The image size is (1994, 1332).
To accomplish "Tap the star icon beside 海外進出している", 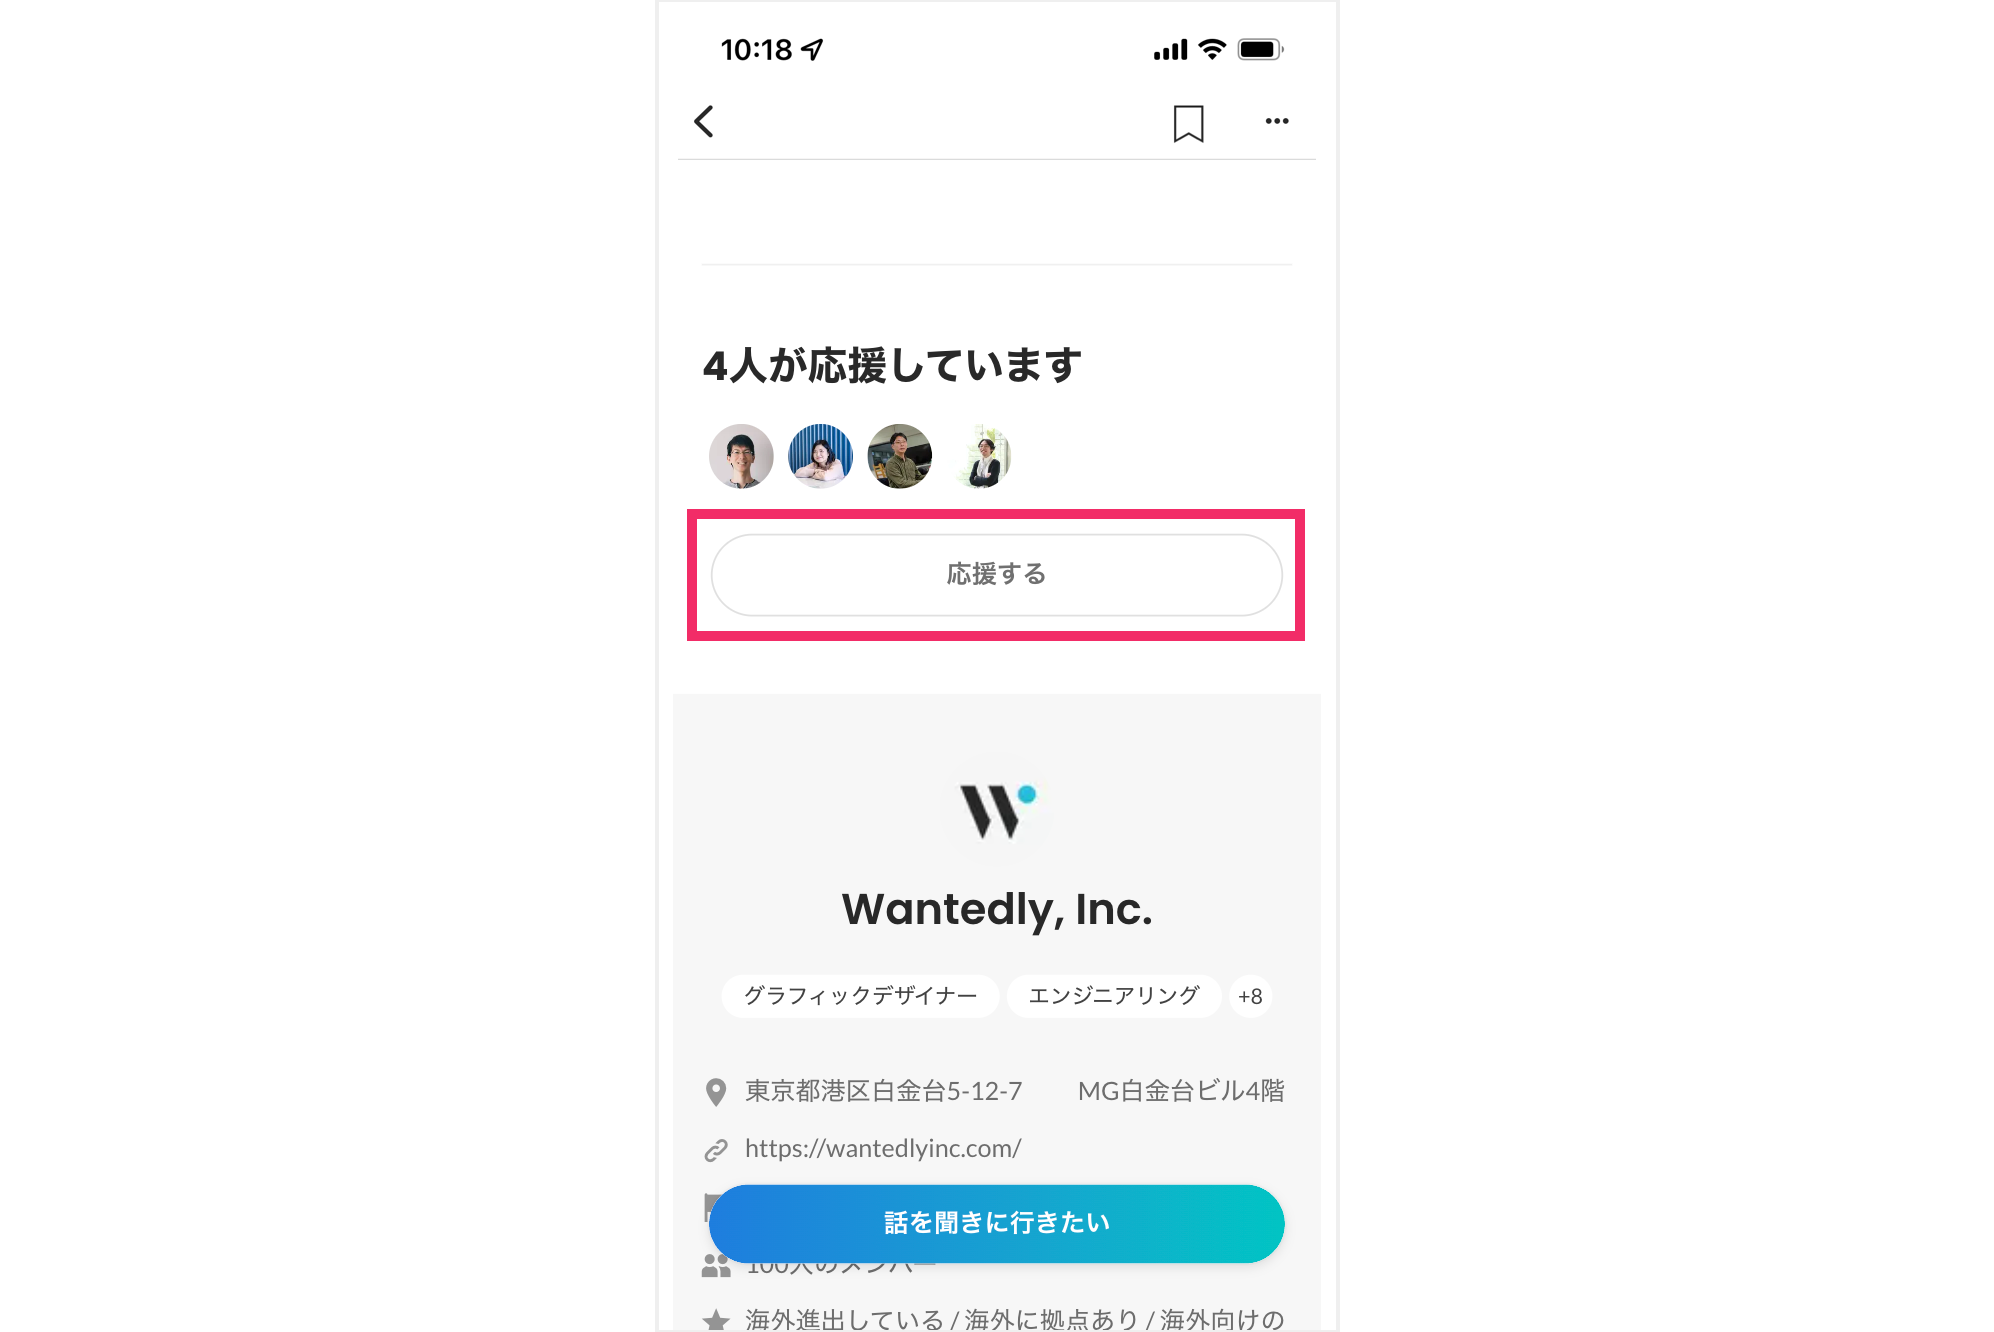I will [x=716, y=1321].
